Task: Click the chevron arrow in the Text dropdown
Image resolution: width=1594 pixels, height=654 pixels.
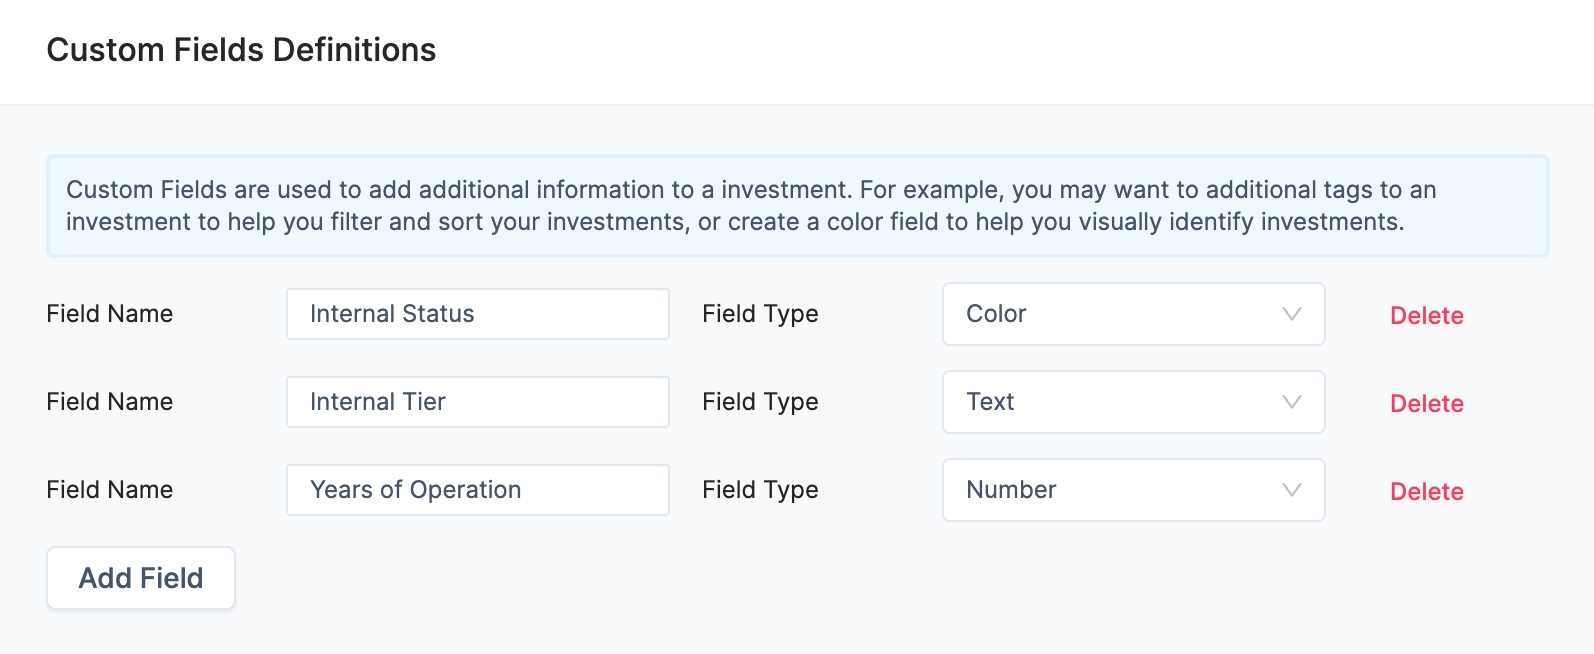Action: tap(1291, 402)
